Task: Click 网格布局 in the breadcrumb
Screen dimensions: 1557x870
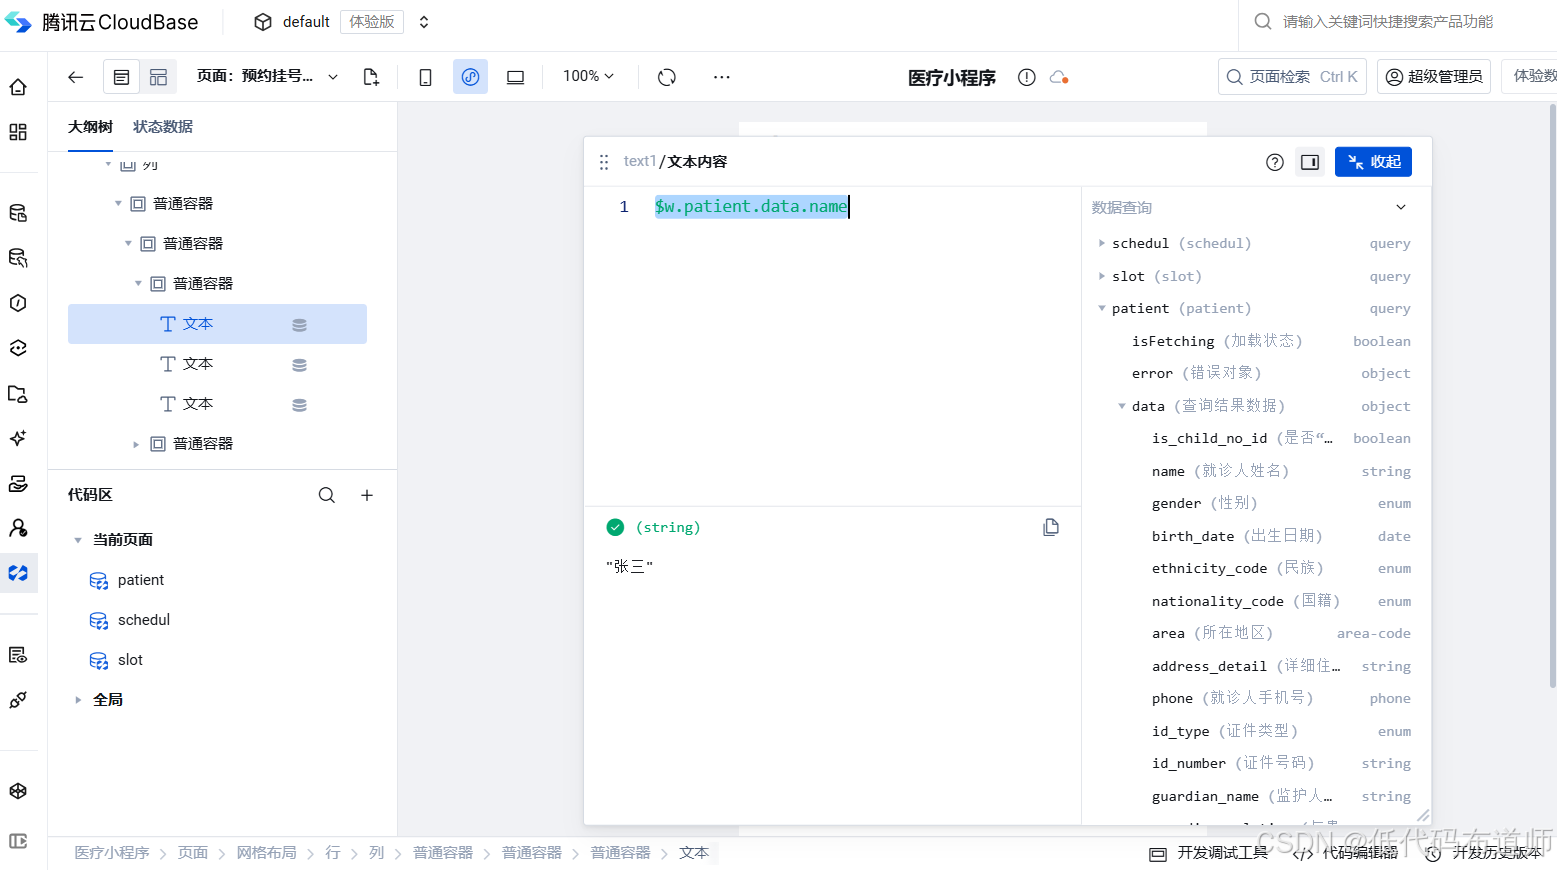Action: coord(266,853)
